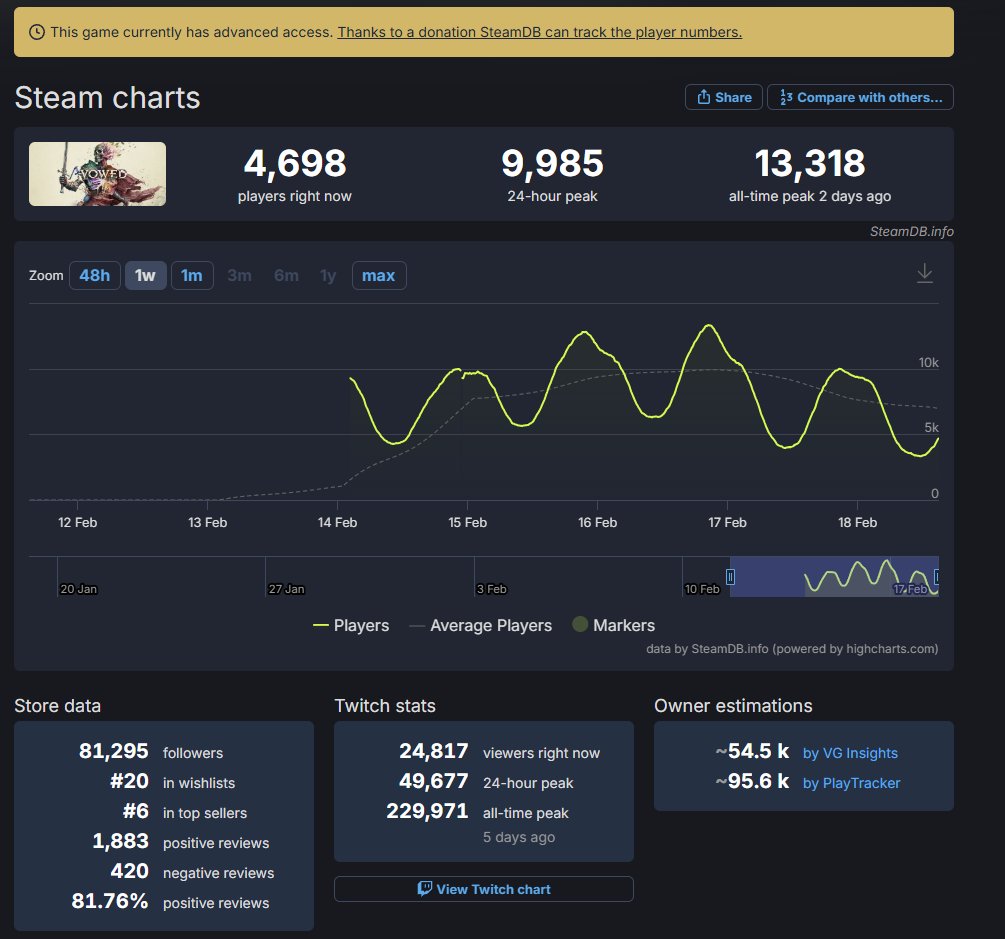Image resolution: width=1005 pixels, height=939 pixels.
Task: Click the 5 days ago text
Action: [x=519, y=837]
